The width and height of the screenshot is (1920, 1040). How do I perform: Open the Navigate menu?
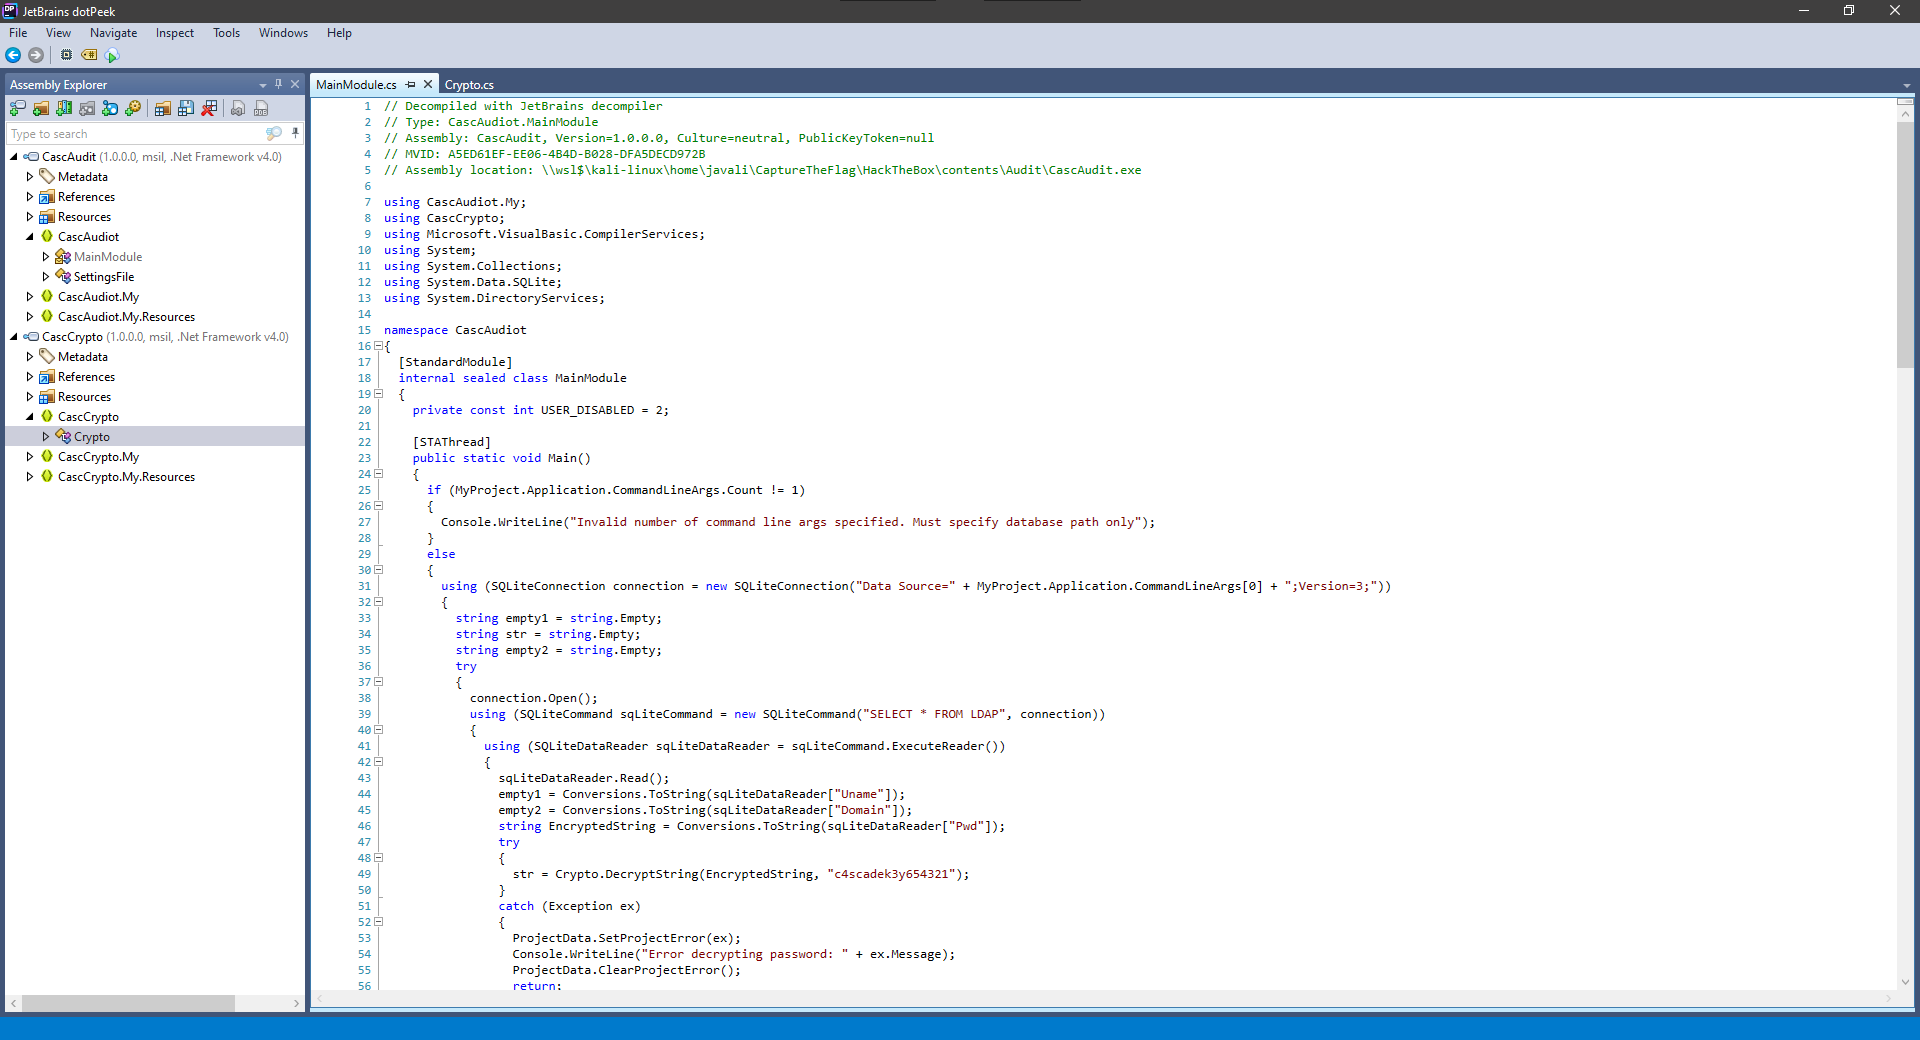[113, 33]
